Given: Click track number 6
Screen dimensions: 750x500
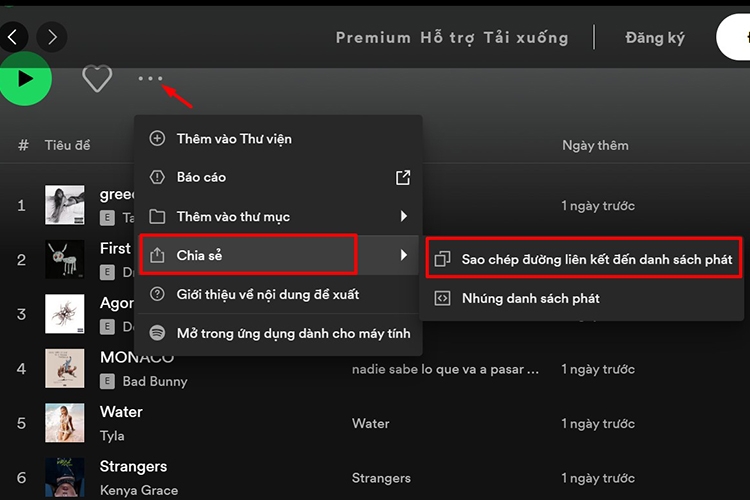Looking at the screenshot, I should click(x=21, y=478).
